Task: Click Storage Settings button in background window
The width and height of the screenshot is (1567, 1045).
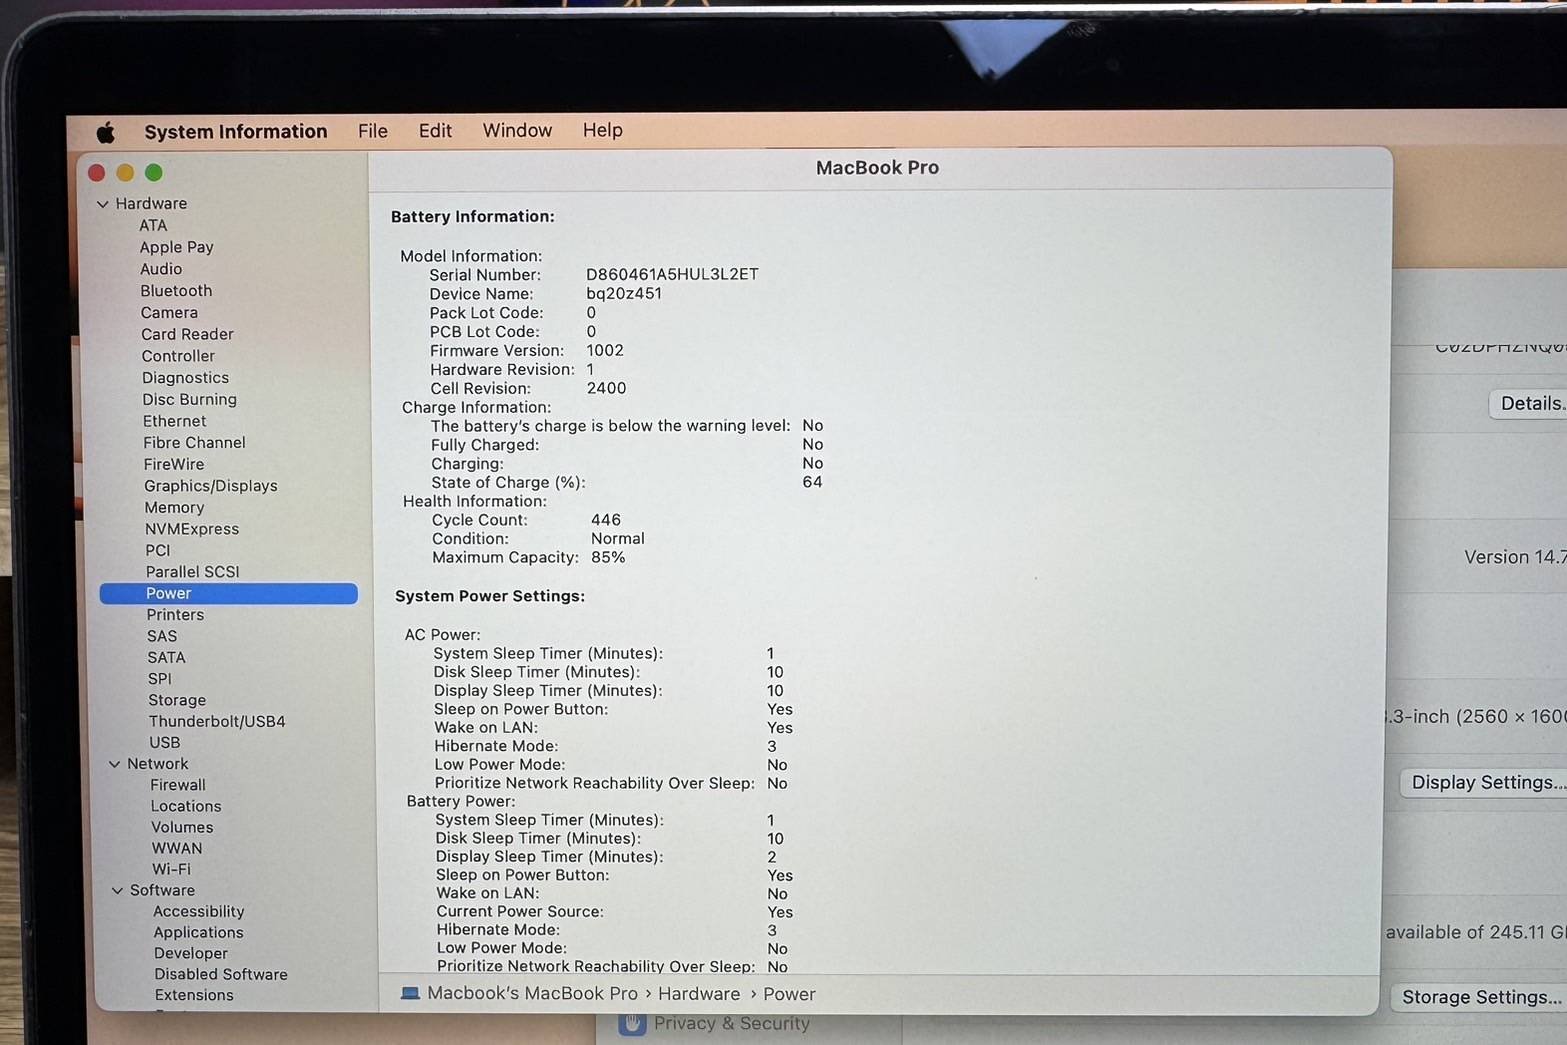Action: click(x=1479, y=997)
